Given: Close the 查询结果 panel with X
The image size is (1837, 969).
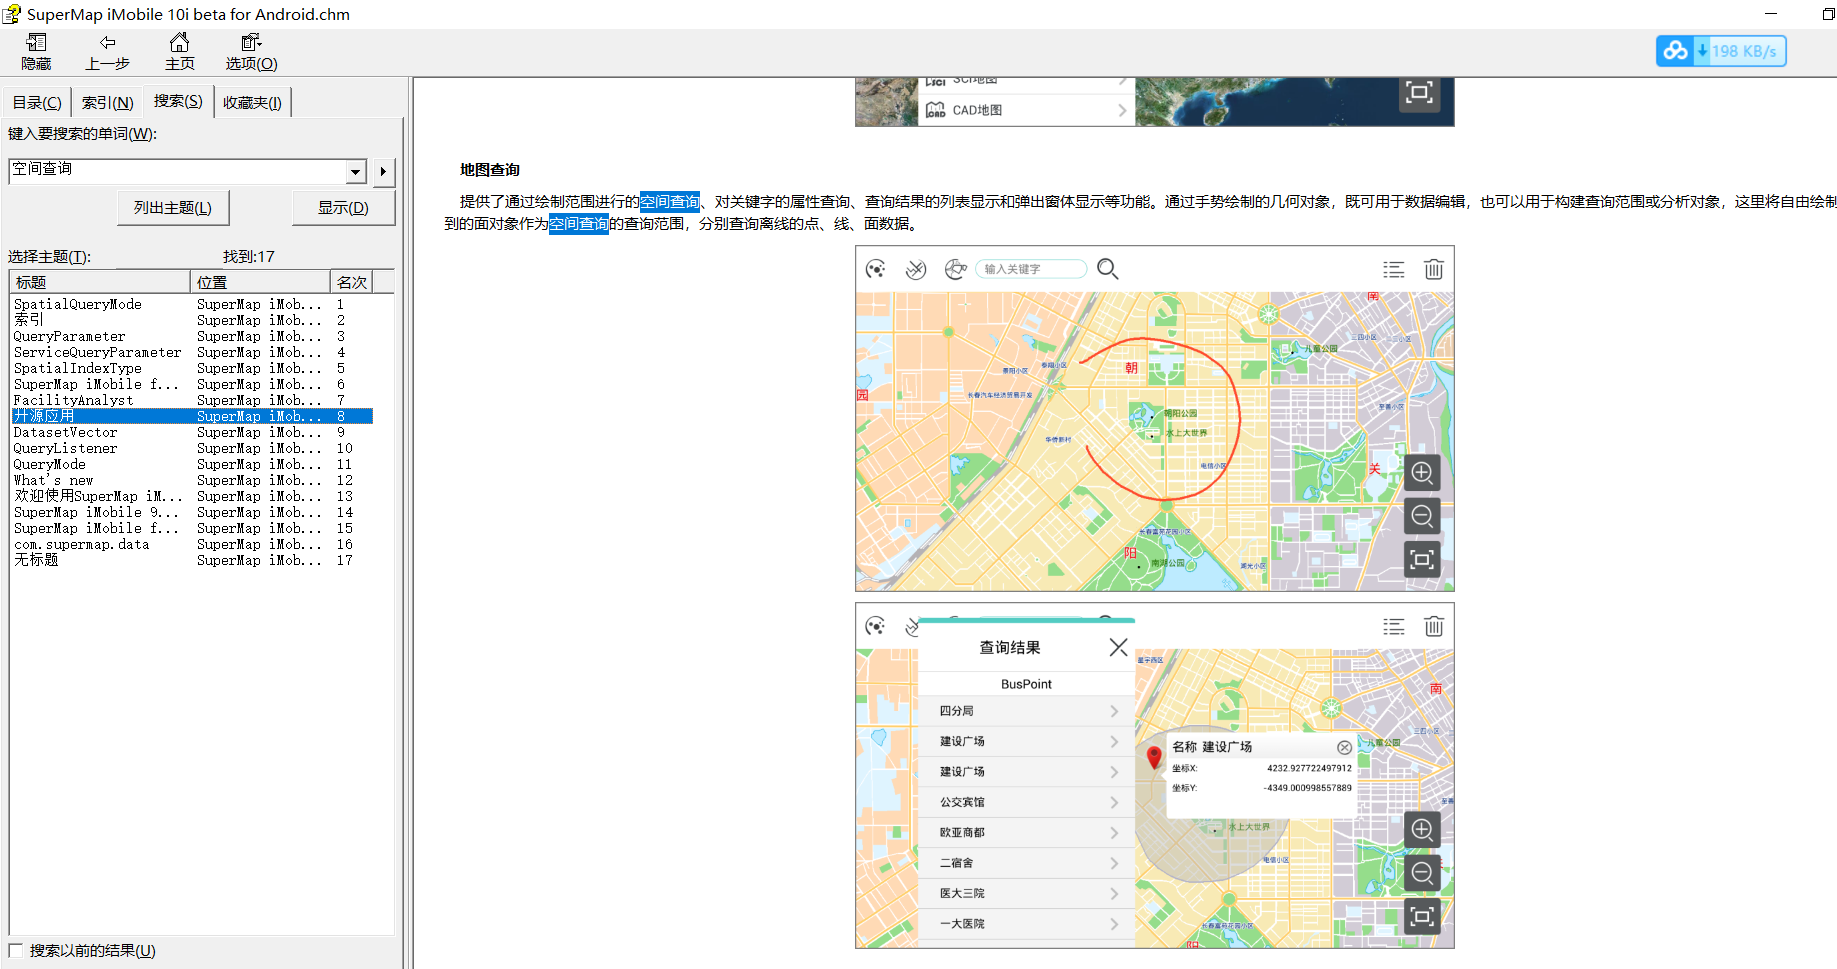Looking at the screenshot, I should pyautogui.click(x=1118, y=647).
